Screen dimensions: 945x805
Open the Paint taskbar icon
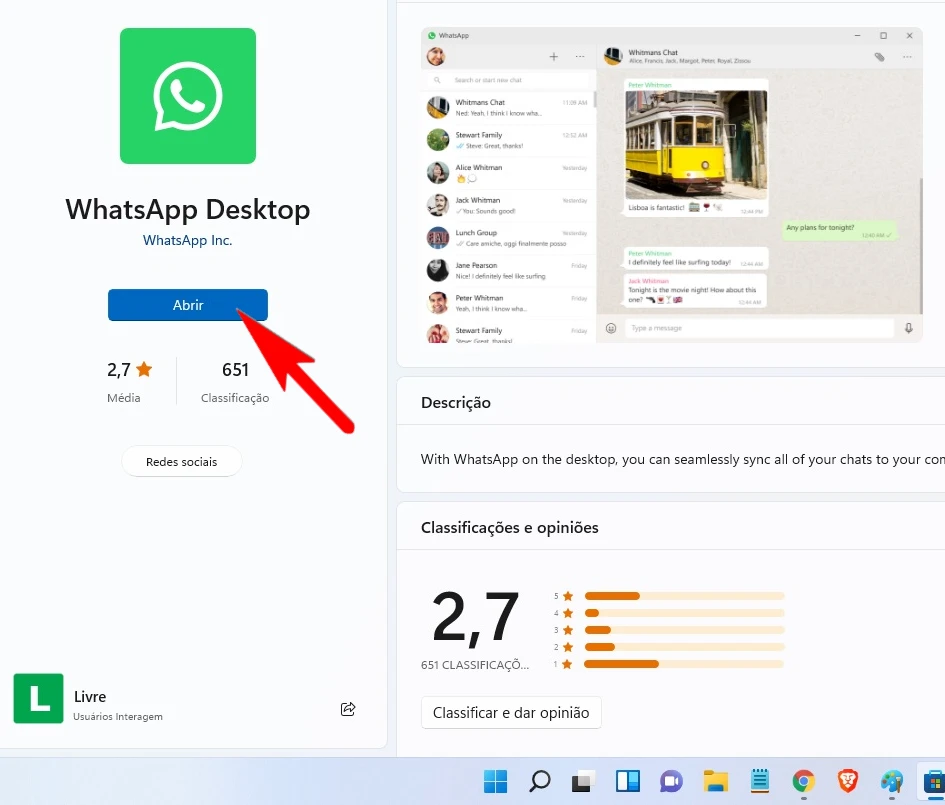click(x=891, y=782)
